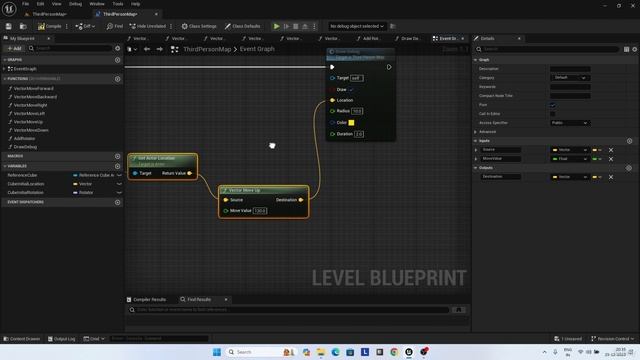Toggle the Pure checkbox in Details
The width and height of the screenshot is (640, 360).
pos(553,105)
